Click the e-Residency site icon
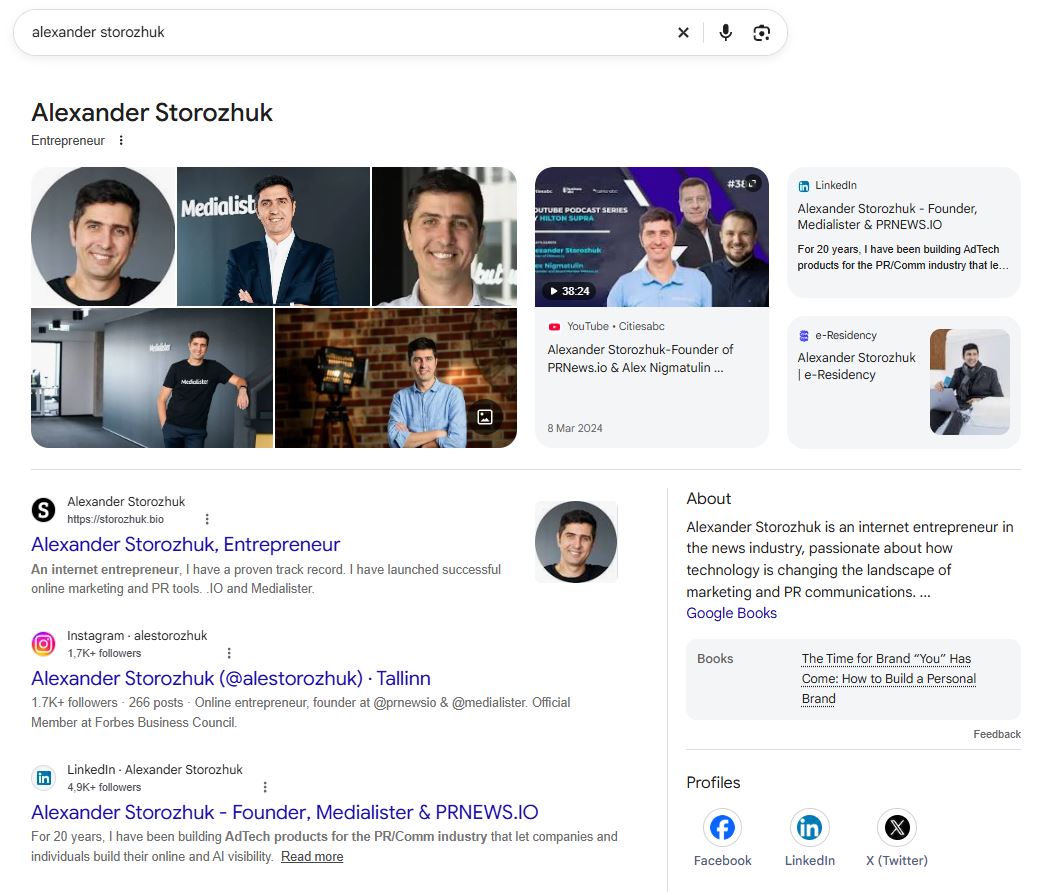Viewport: 1041px width, 895px height. pos(803,336)
